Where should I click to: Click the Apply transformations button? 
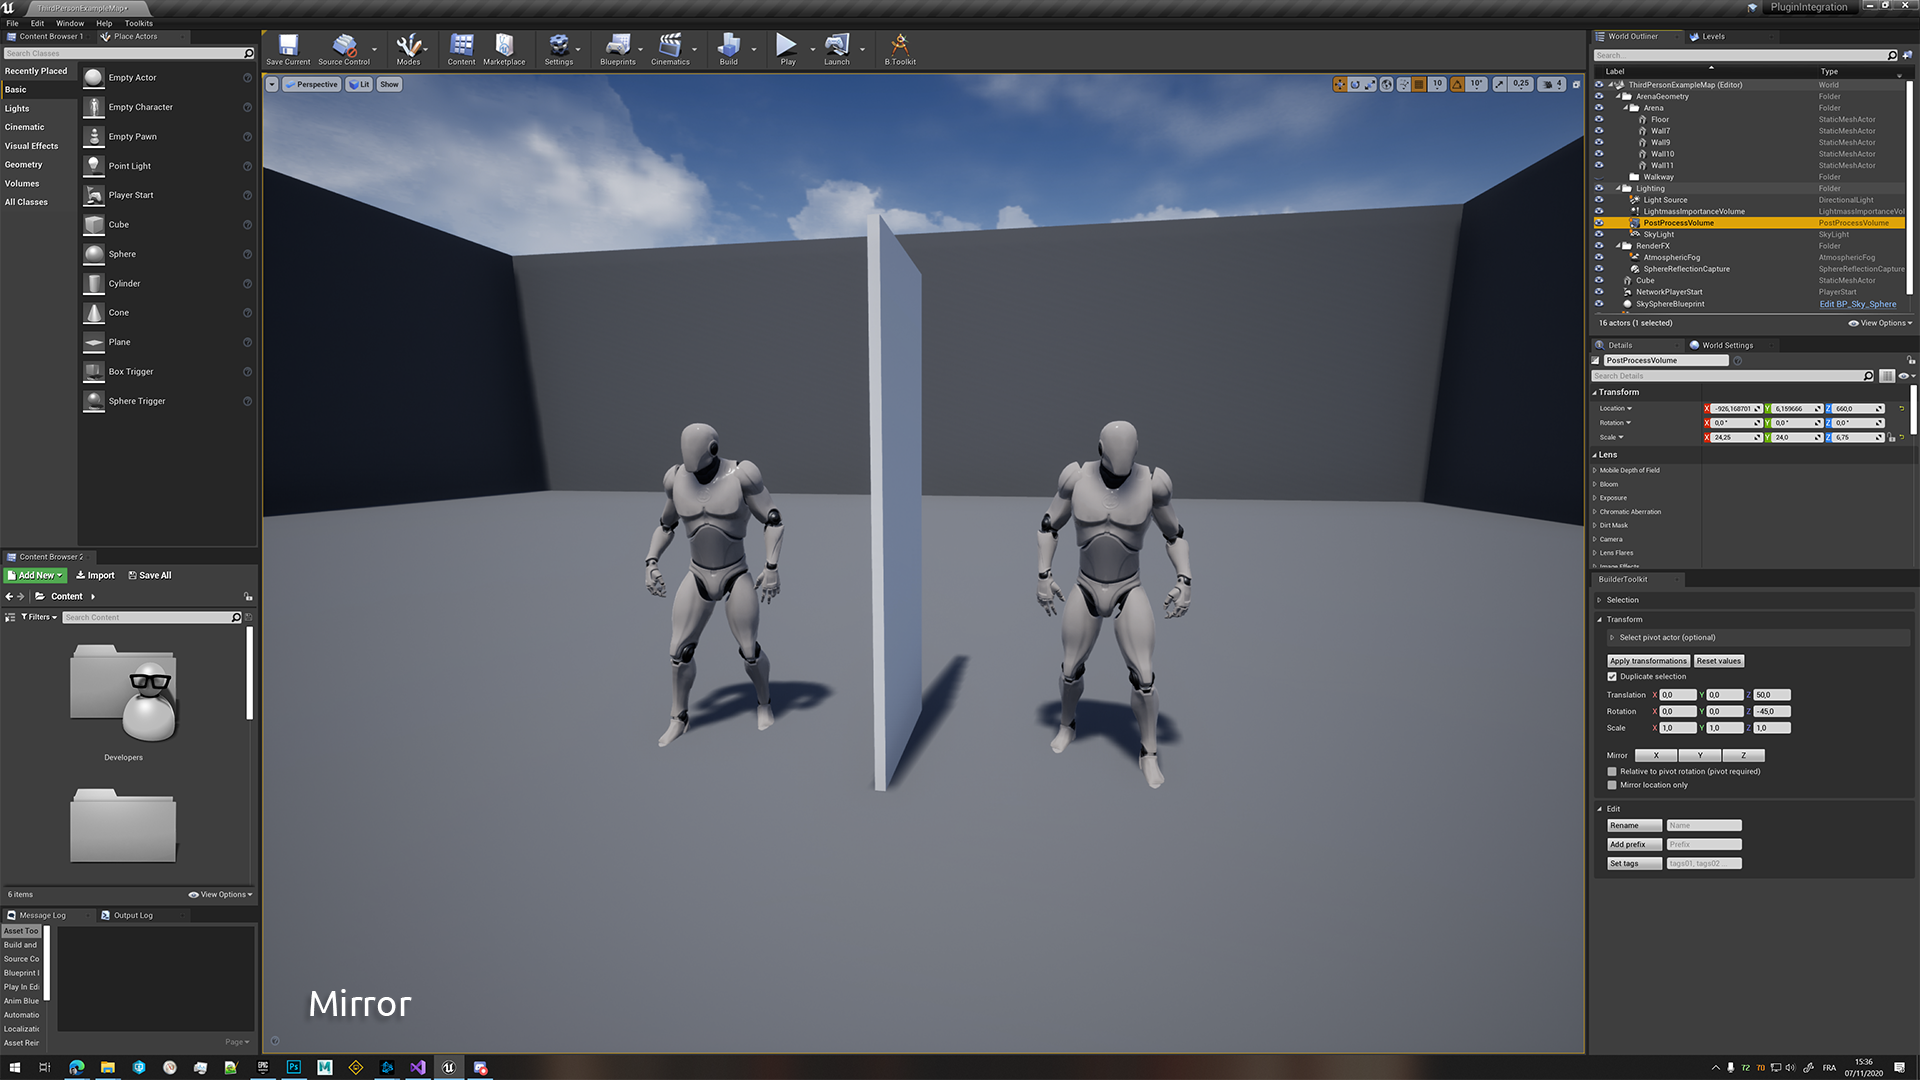tap(1647, 661)
